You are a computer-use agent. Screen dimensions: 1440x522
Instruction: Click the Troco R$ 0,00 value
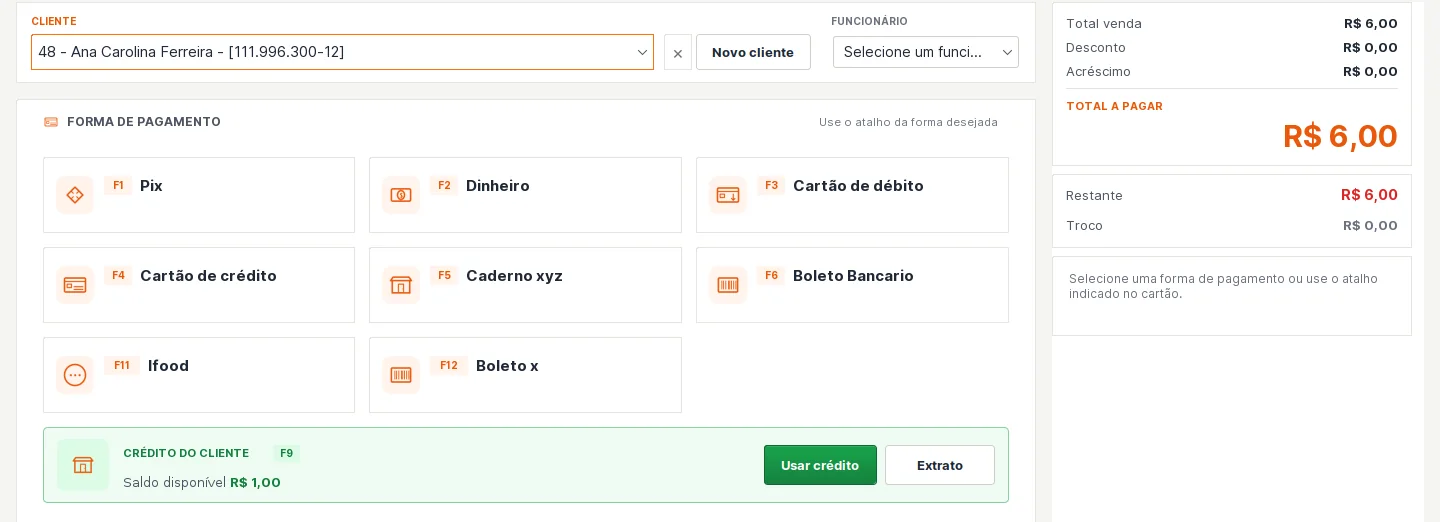(1370, 225)
